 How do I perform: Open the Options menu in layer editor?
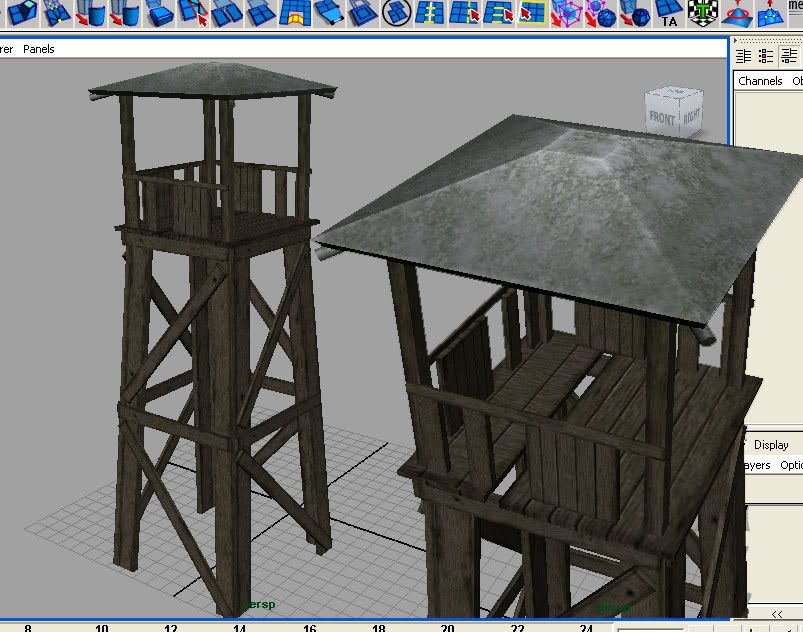click(x=791, y=465)
